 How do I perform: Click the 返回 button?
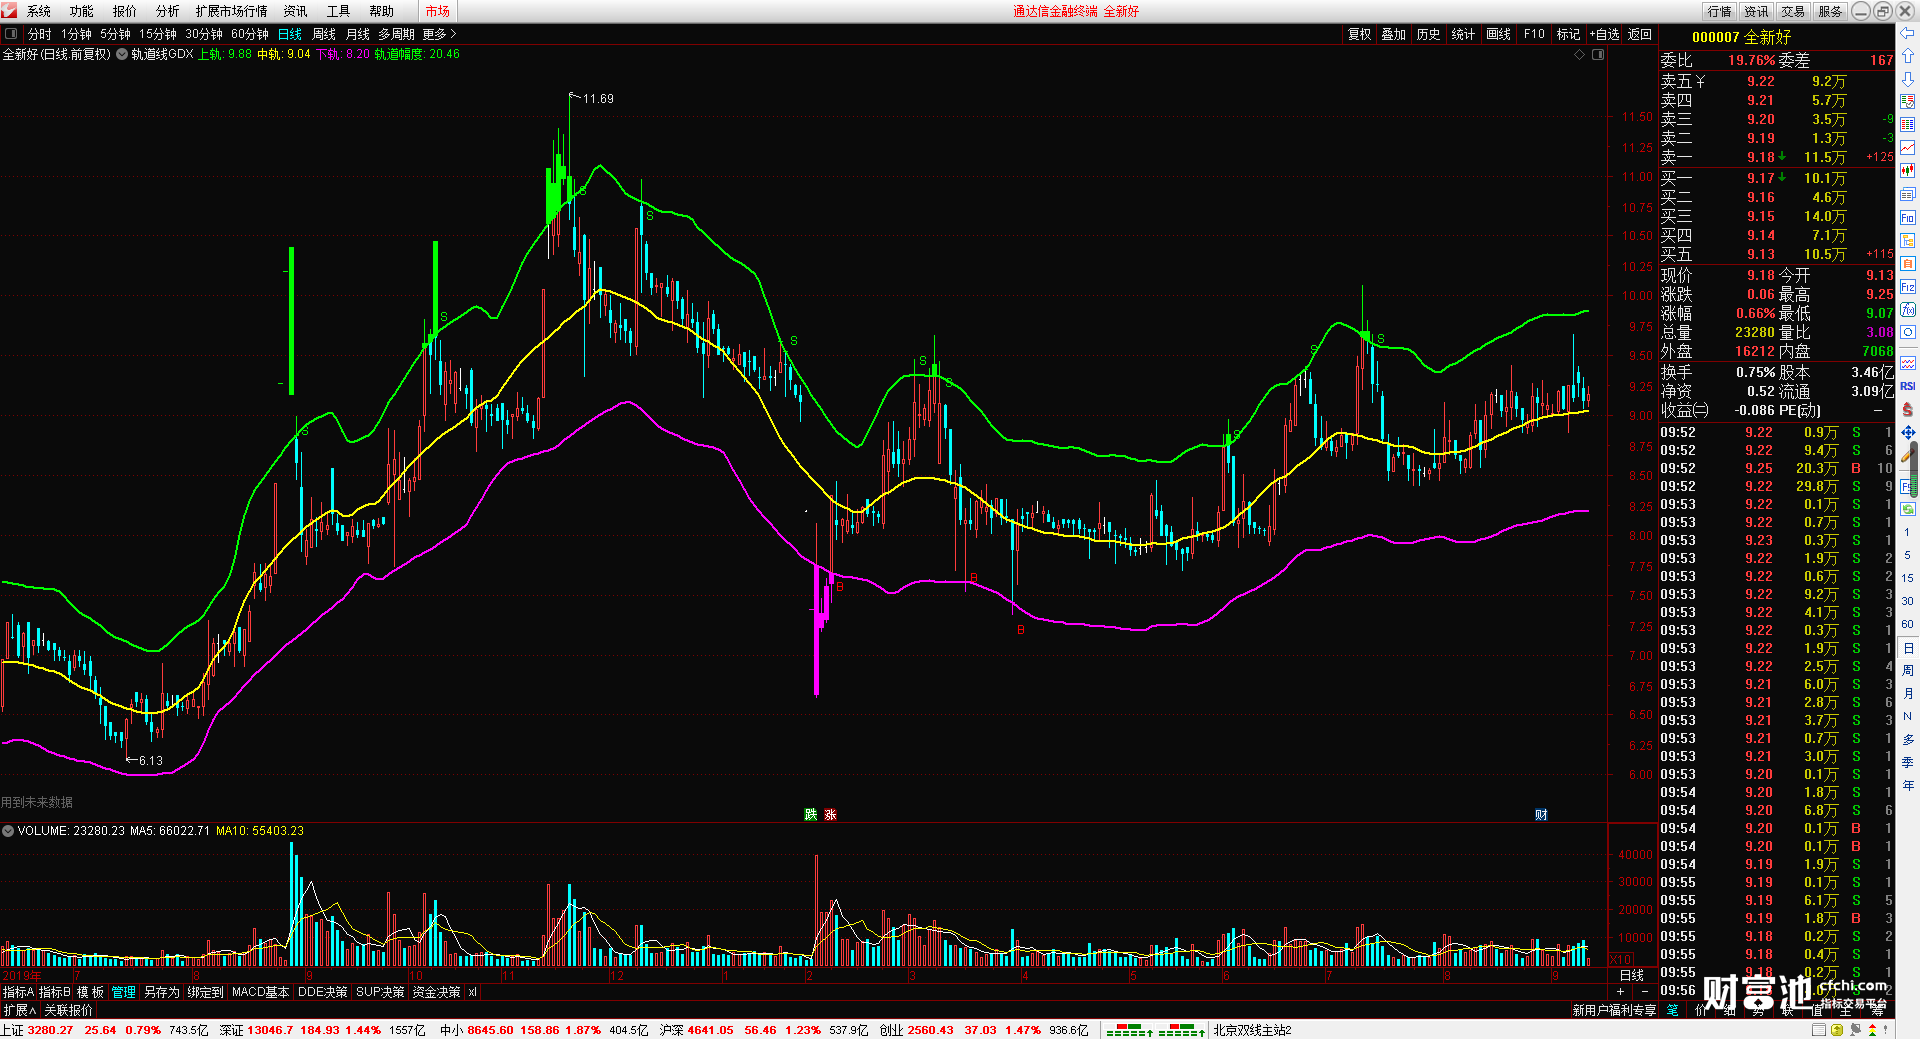coord(1640,34)
